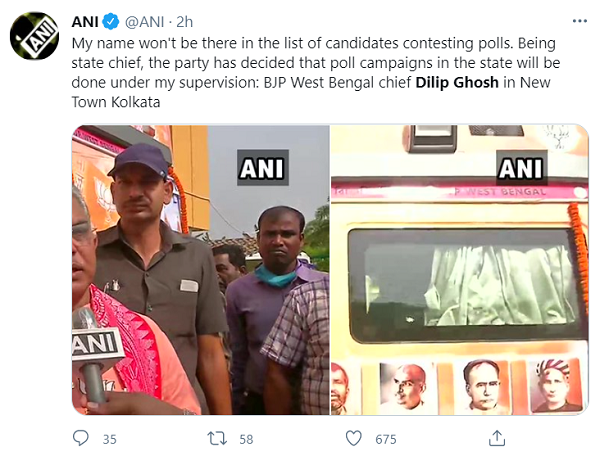
Task: Click the retweet count 58
Action: (x=244, y=439)
